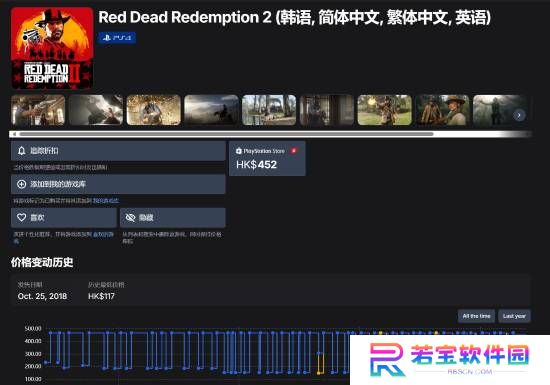Click the Red Dead Redemption 2 title
The width and height of the screenshot is (550, 385).
(x=294, y=17)
